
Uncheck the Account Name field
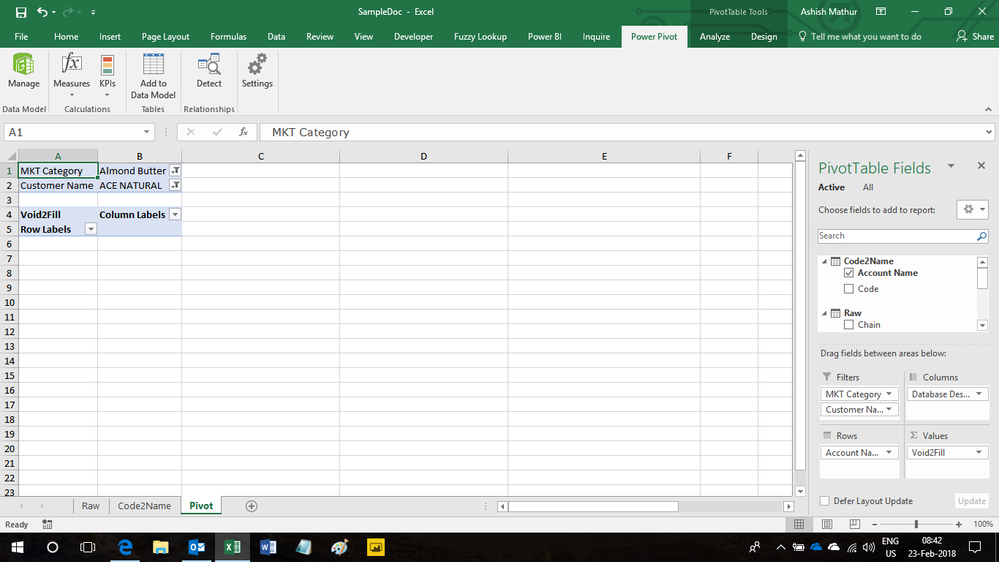point(849,273)
